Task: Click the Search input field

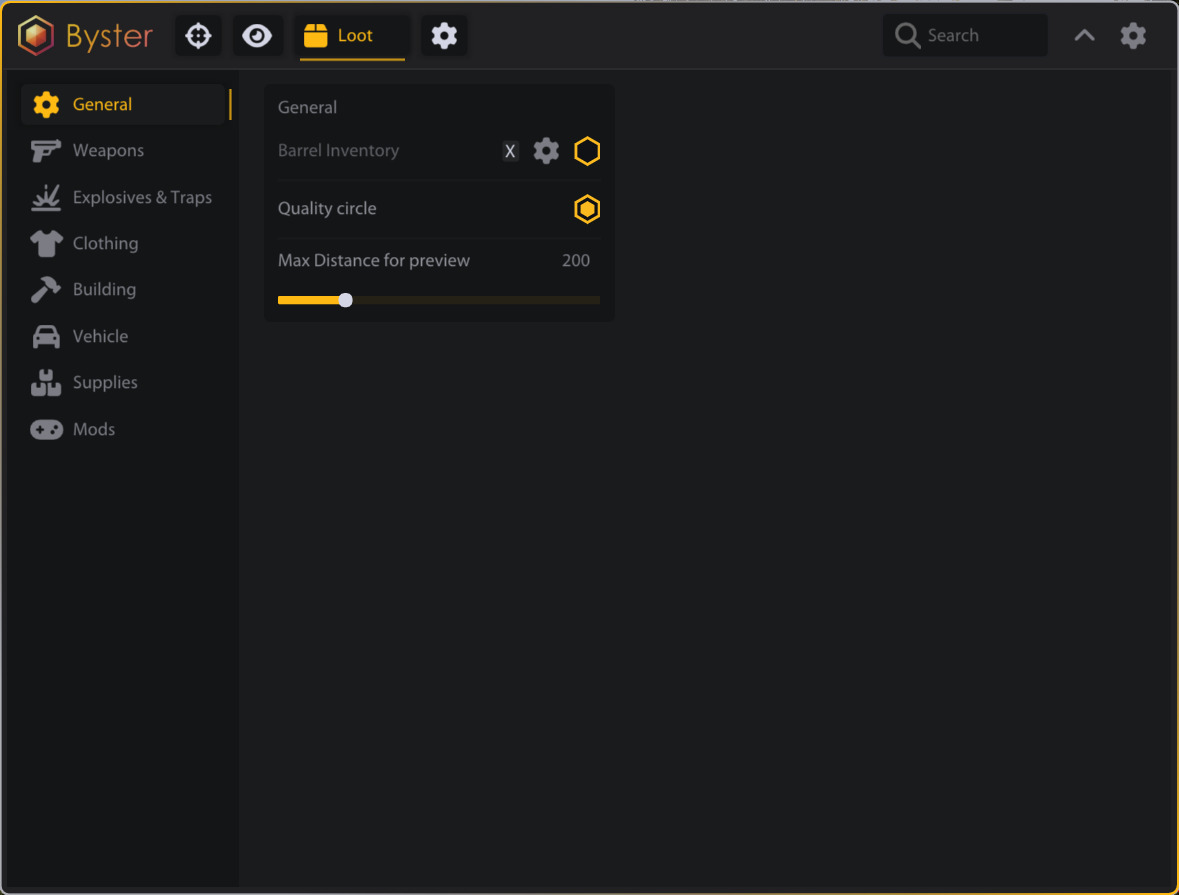Action: click(965, 36)
